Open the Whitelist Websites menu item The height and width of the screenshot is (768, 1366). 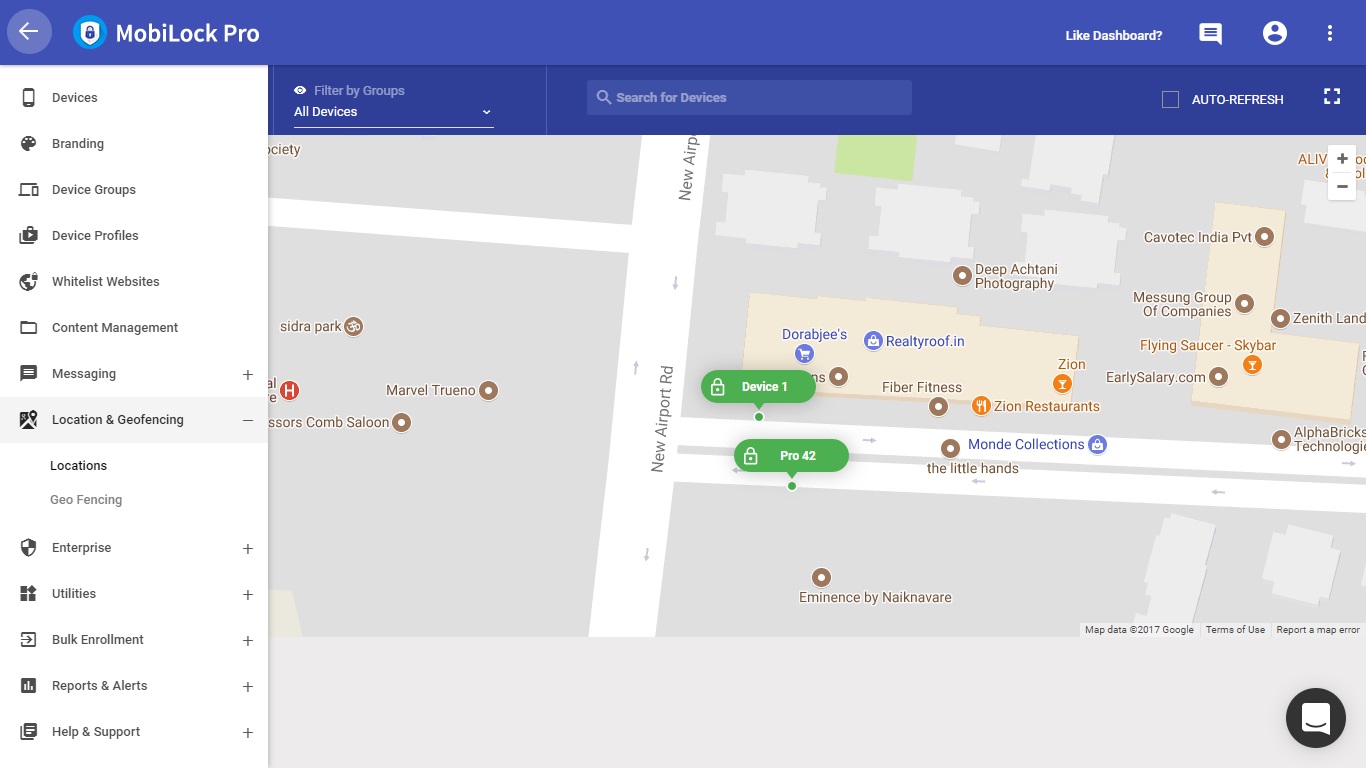coord(134,281)
